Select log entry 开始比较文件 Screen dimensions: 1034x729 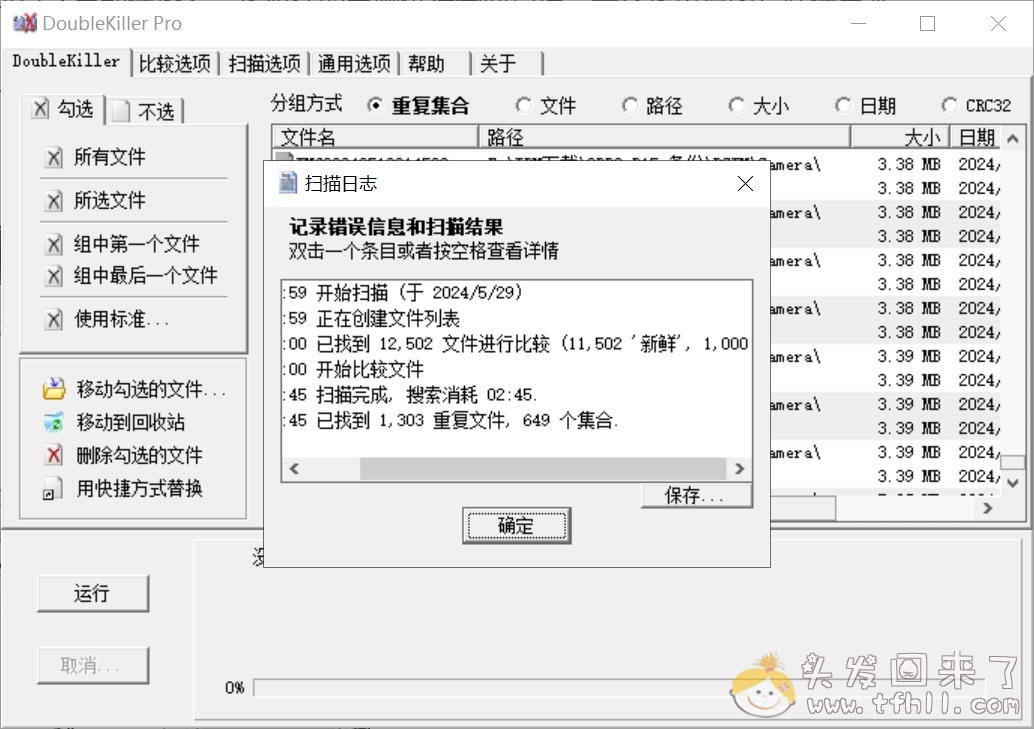click(516, 369)
